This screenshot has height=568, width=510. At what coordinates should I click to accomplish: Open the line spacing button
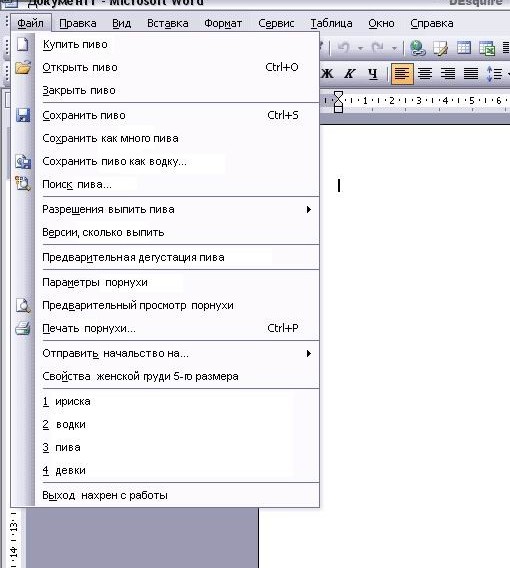coord(495,74)
